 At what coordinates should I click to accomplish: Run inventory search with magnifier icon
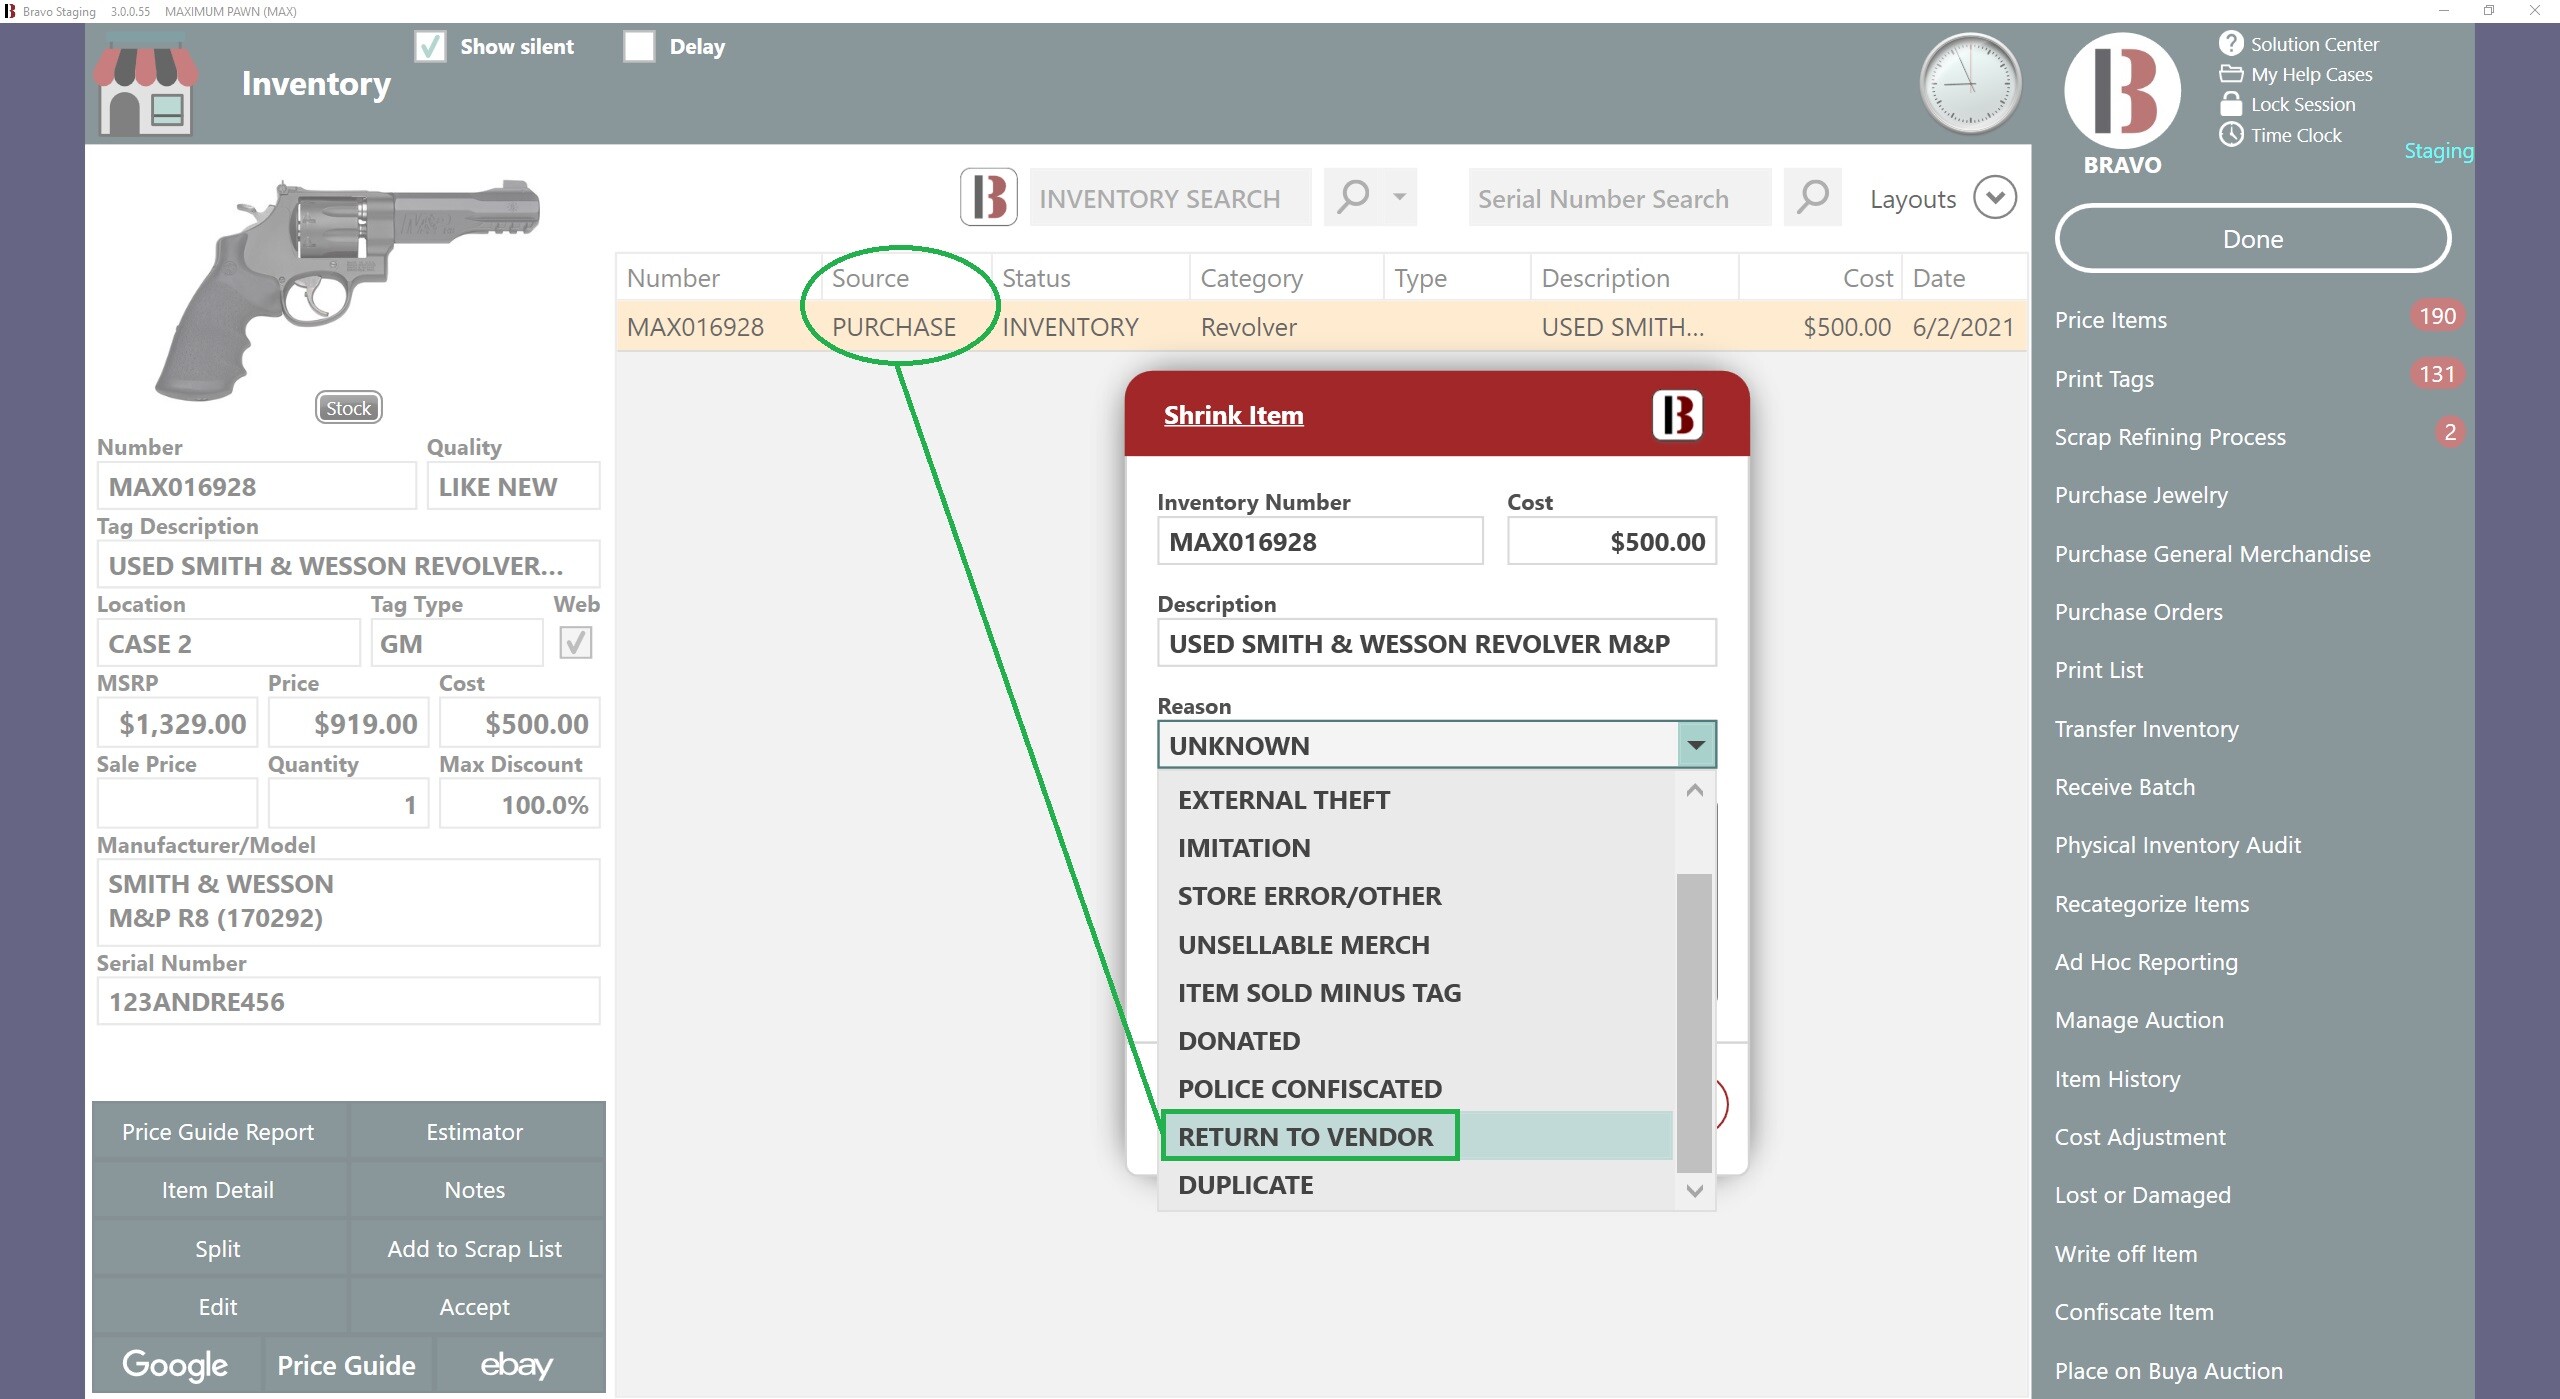pyautogui.click(x=1353, y=197)
